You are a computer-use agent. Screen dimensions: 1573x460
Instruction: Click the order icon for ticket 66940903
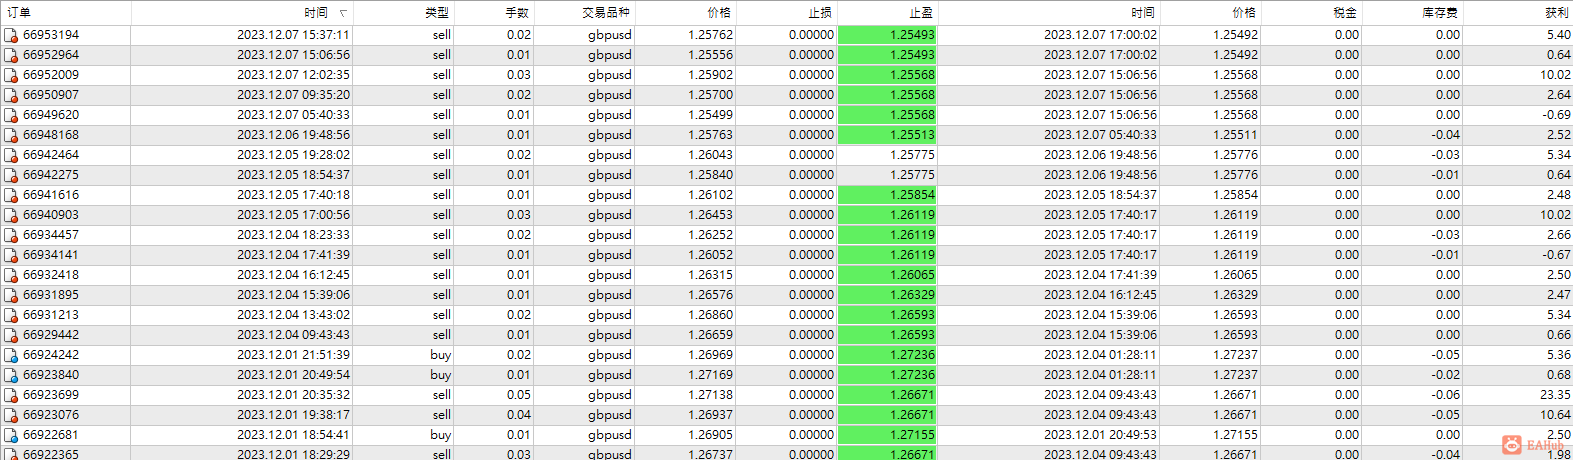pyautogui.click(x=11, y=215)
